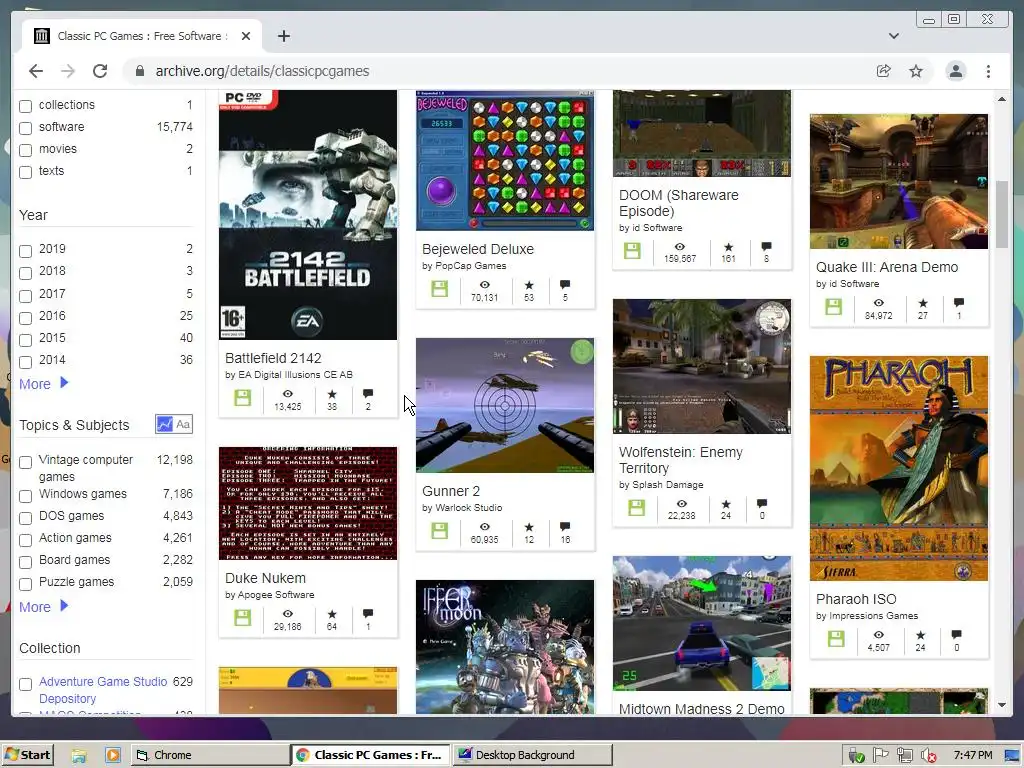Screen dimensions: 1024x768
Task: Click Battlefield 2142 software floppy icon
Action: (x=242, y=398)
